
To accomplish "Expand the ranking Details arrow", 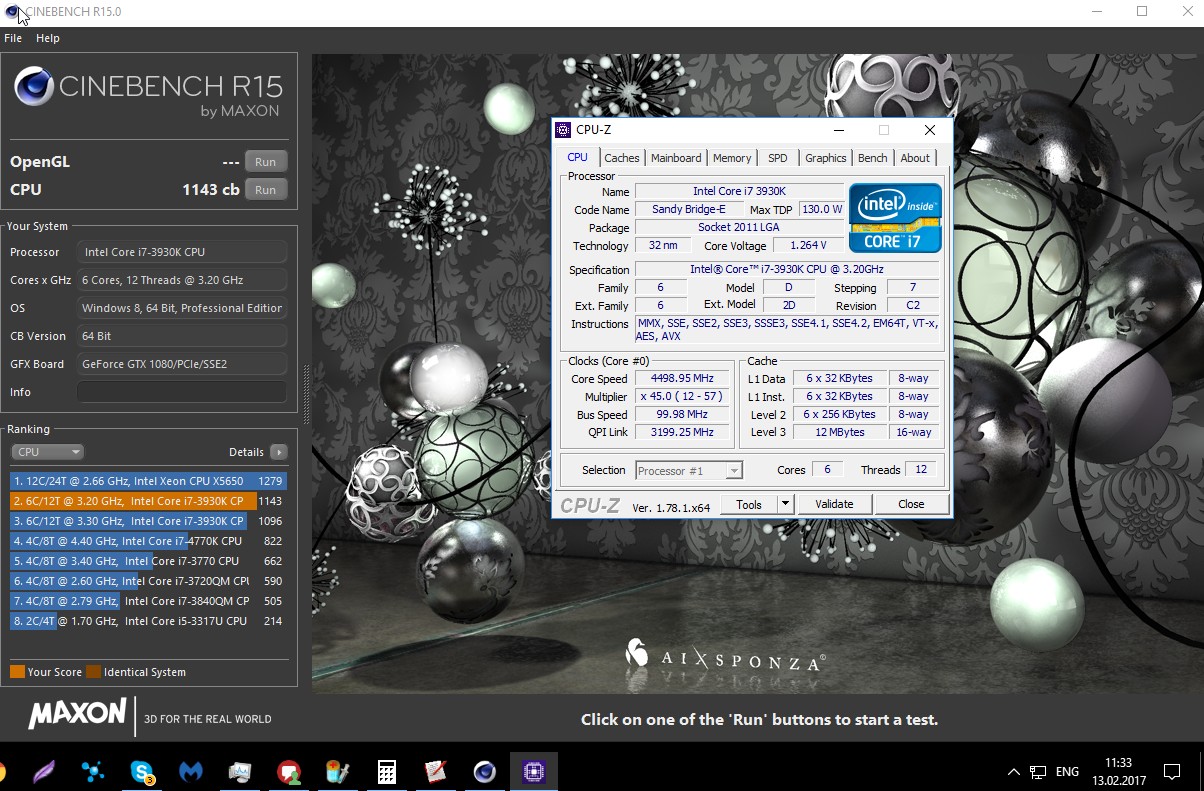I will tap(278, 452).
